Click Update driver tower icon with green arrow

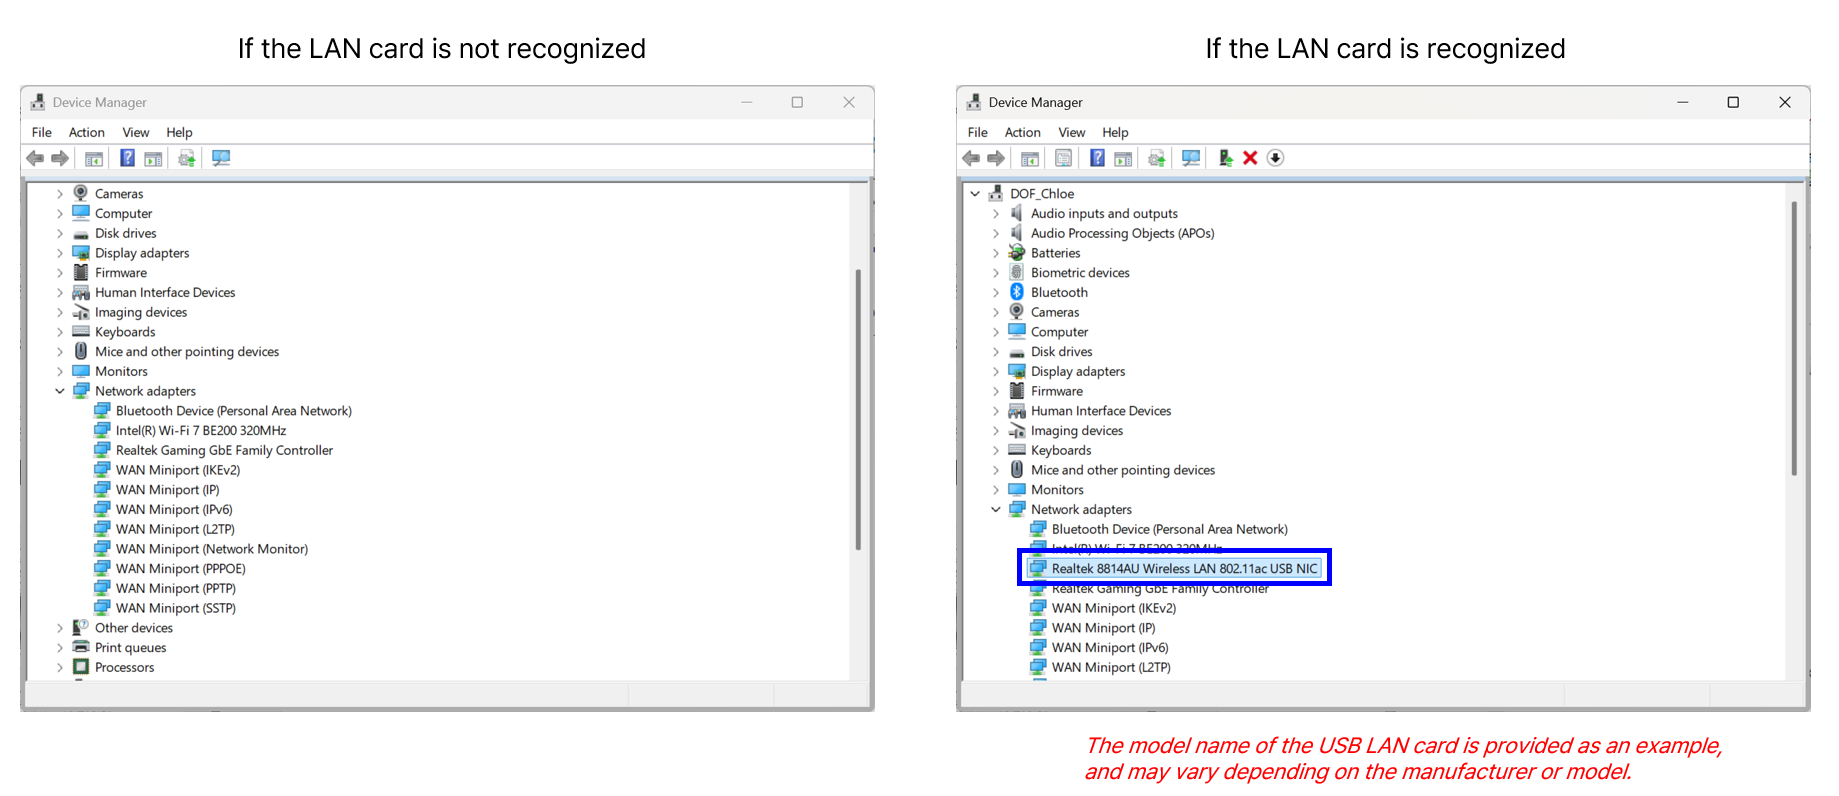1225,158
